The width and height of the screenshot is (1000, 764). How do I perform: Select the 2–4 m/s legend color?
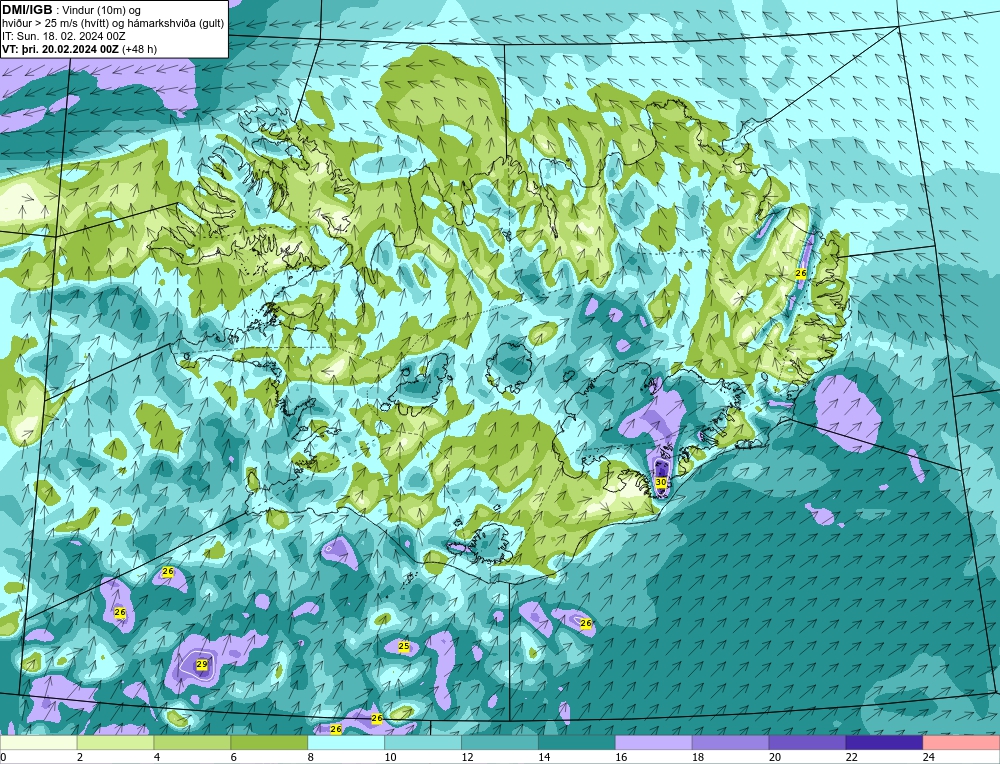[115, 743]
